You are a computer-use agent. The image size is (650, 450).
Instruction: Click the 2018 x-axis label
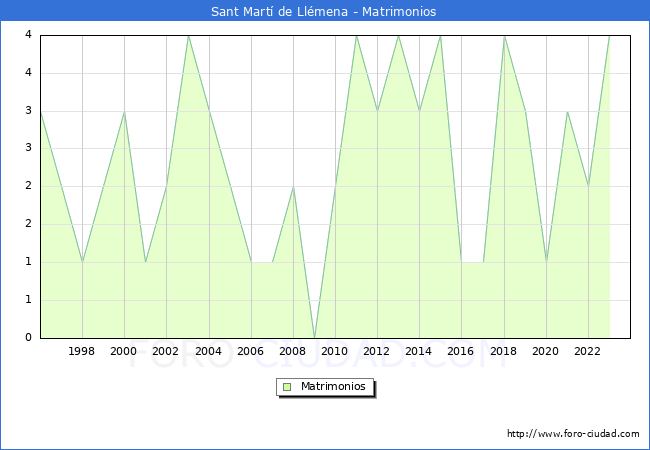point(503,351)
